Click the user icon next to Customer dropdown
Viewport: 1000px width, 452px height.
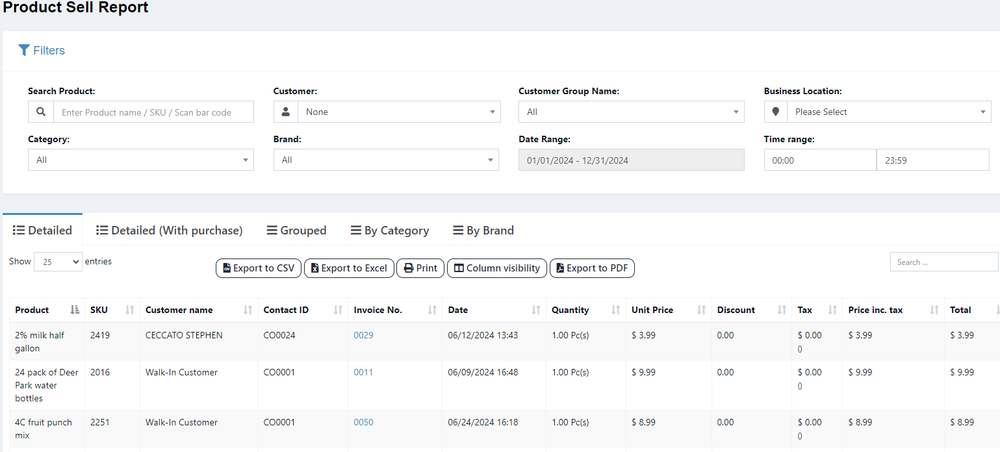pyautogui.click(x=286, y=113)
